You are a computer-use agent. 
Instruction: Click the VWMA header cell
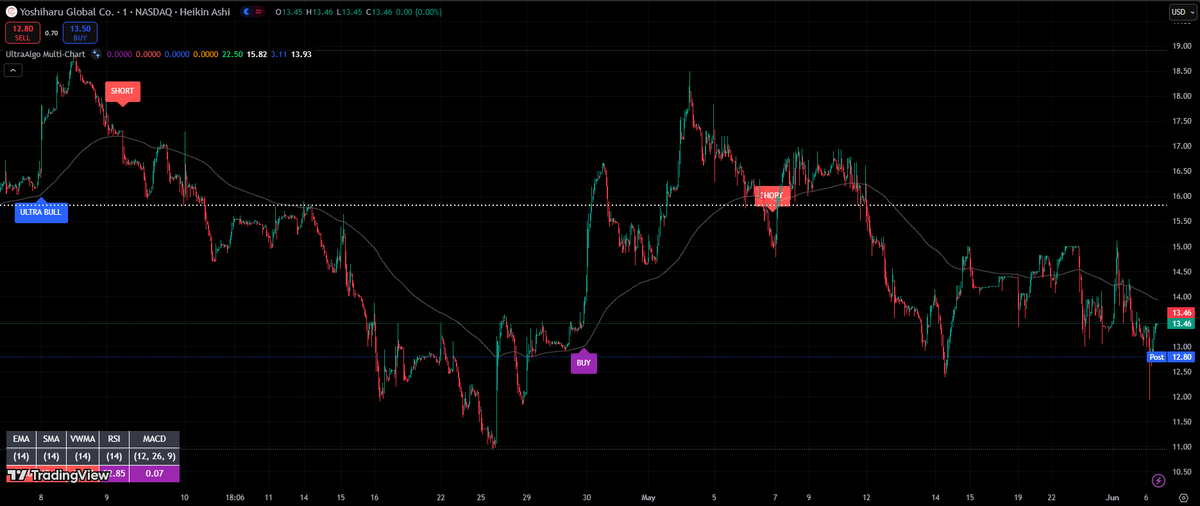click(82, 439)
